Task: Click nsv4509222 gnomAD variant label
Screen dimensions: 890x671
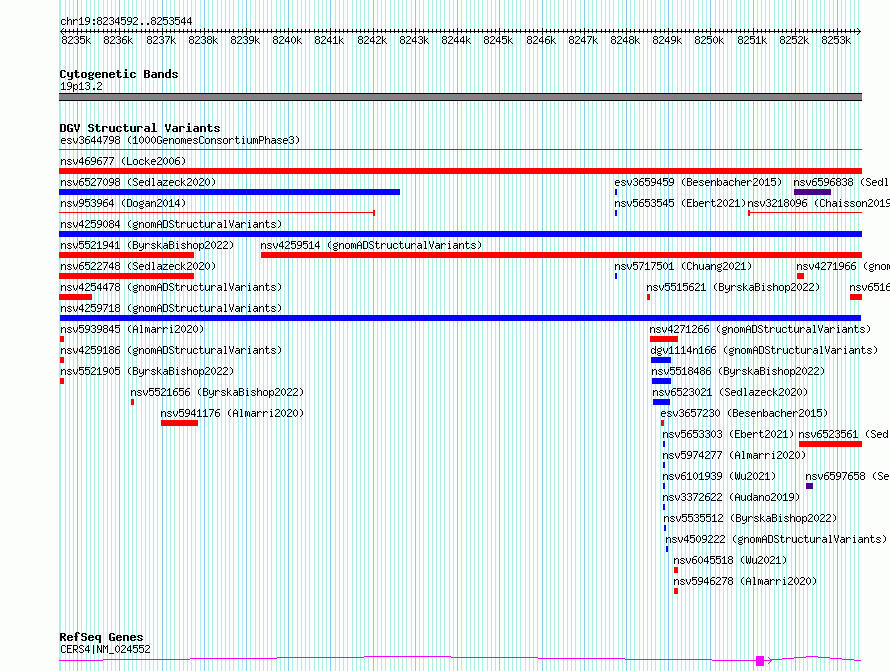Action: click(x=776, y=539)
